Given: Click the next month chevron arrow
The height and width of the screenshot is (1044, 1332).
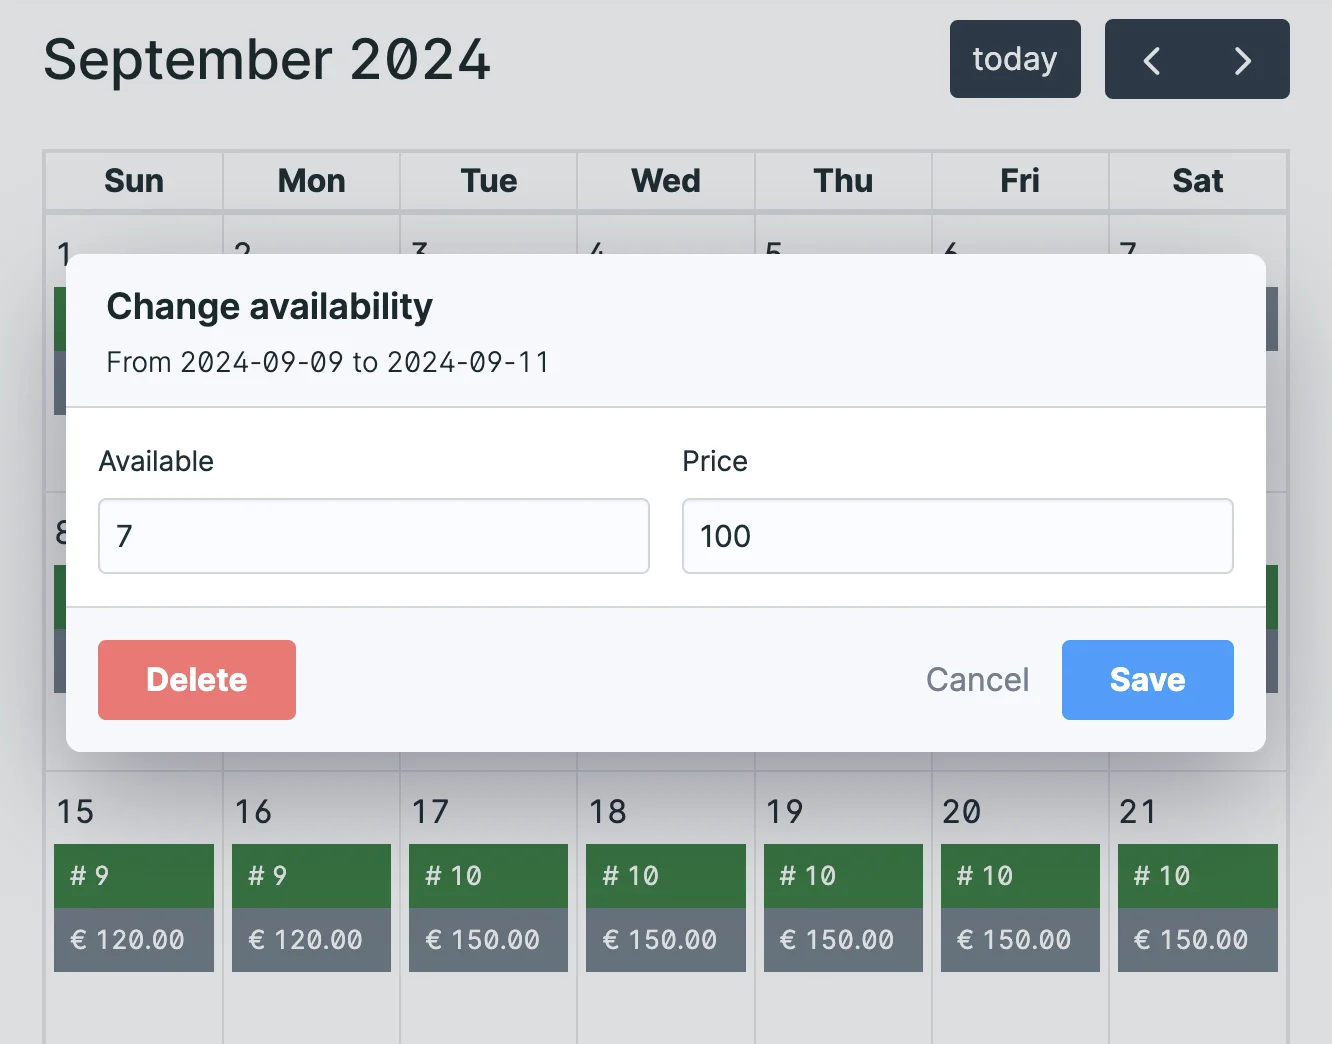Looking at the screenshot, I should (x=1243, y=60).
